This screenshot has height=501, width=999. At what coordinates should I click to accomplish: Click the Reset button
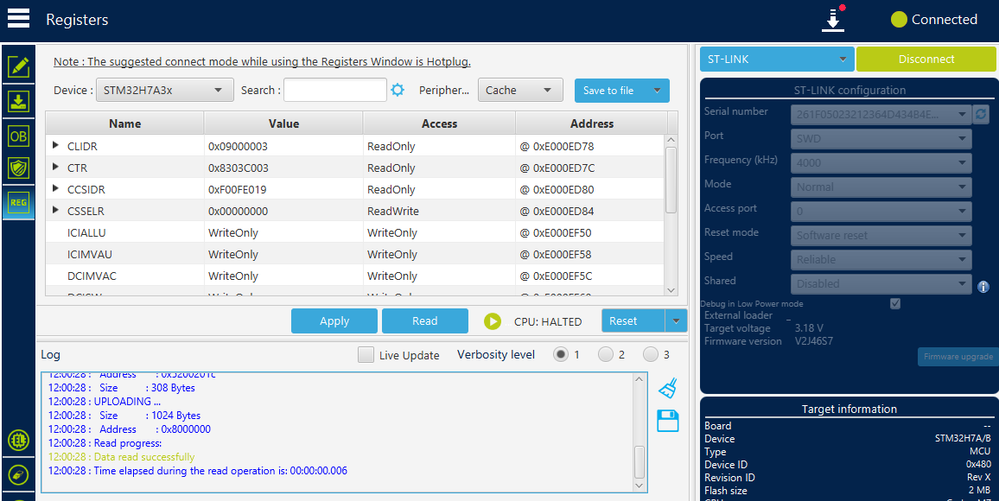click(633, 321)
